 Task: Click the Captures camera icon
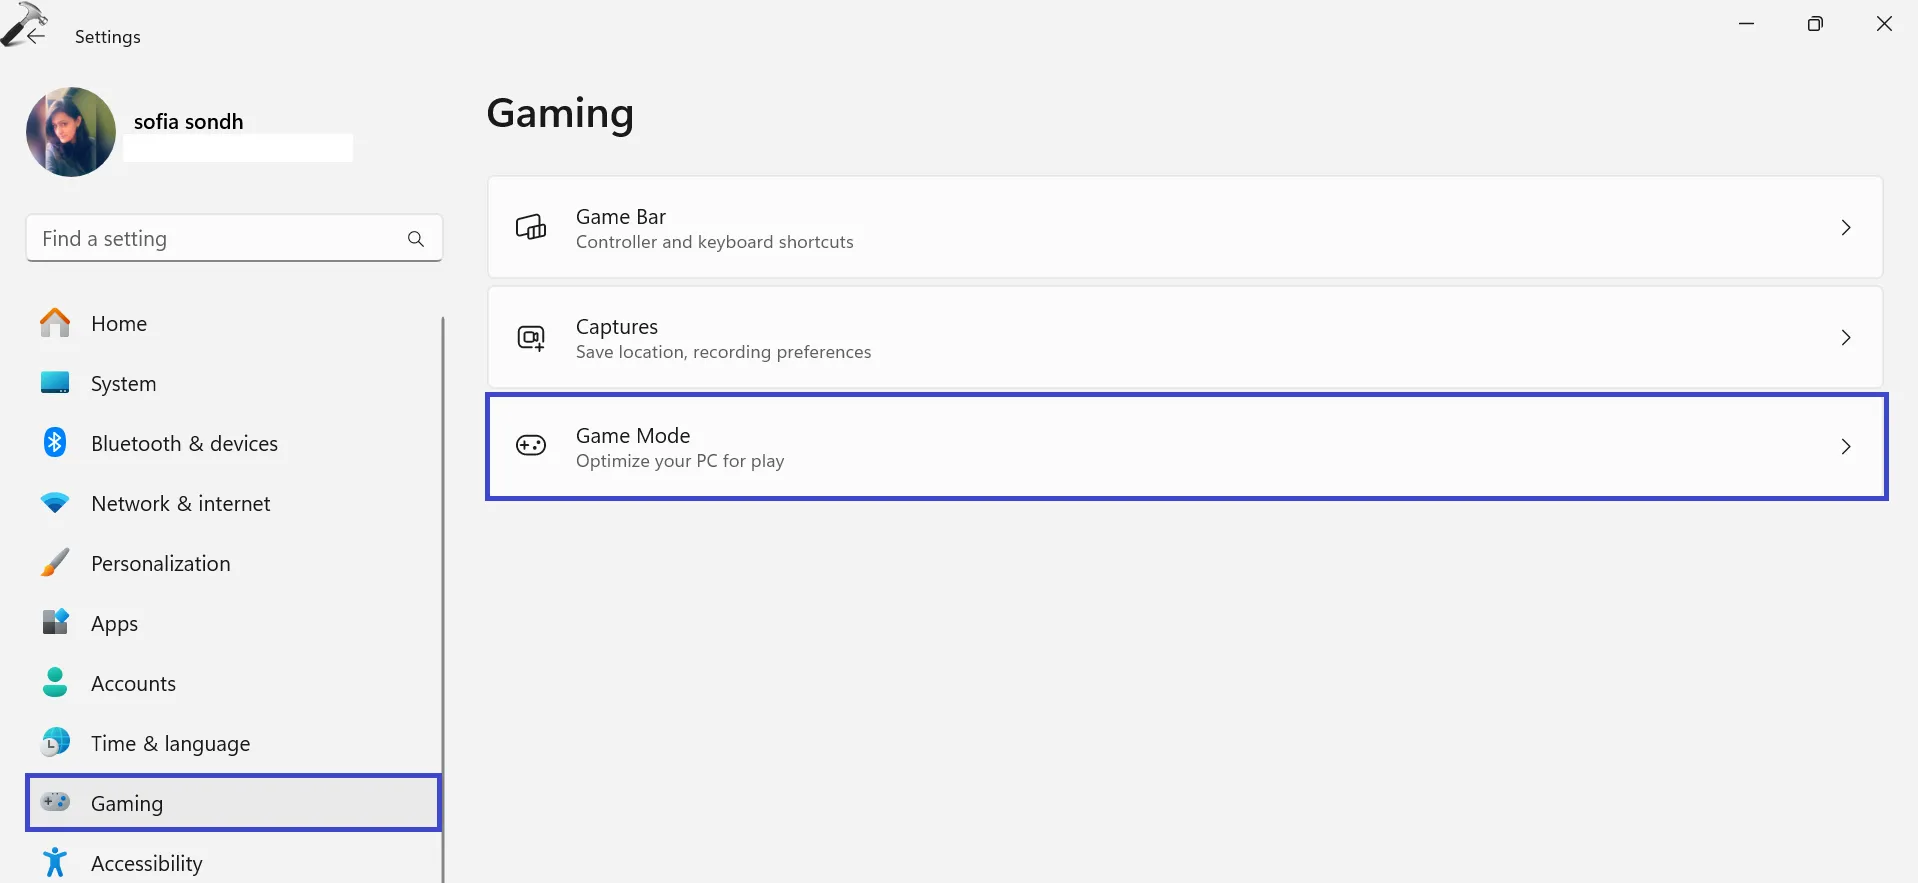pos(531,338)
